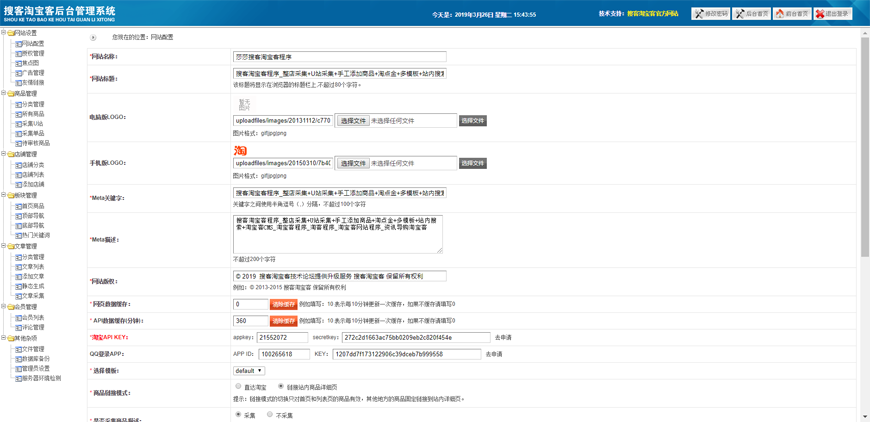Select 直达淘宝 link mode radio
This screenshot has height=422, width=870.
coord(238,386)
